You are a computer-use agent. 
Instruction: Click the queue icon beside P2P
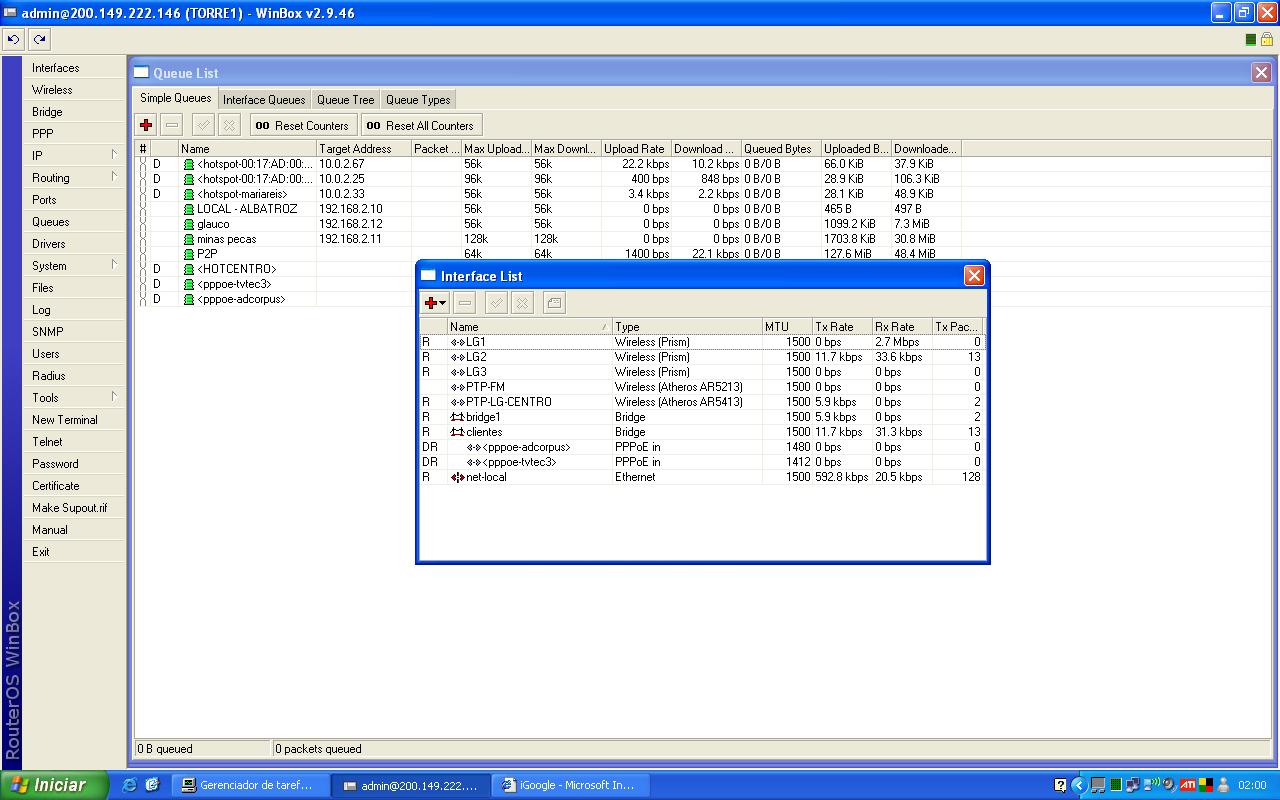pyautogui.click(x=189, y=254)
